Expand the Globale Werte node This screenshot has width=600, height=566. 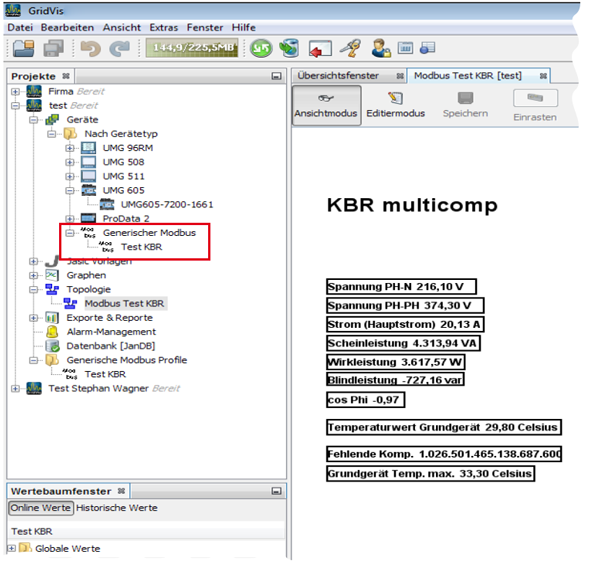pyautogui.click(x=12, y=548)
